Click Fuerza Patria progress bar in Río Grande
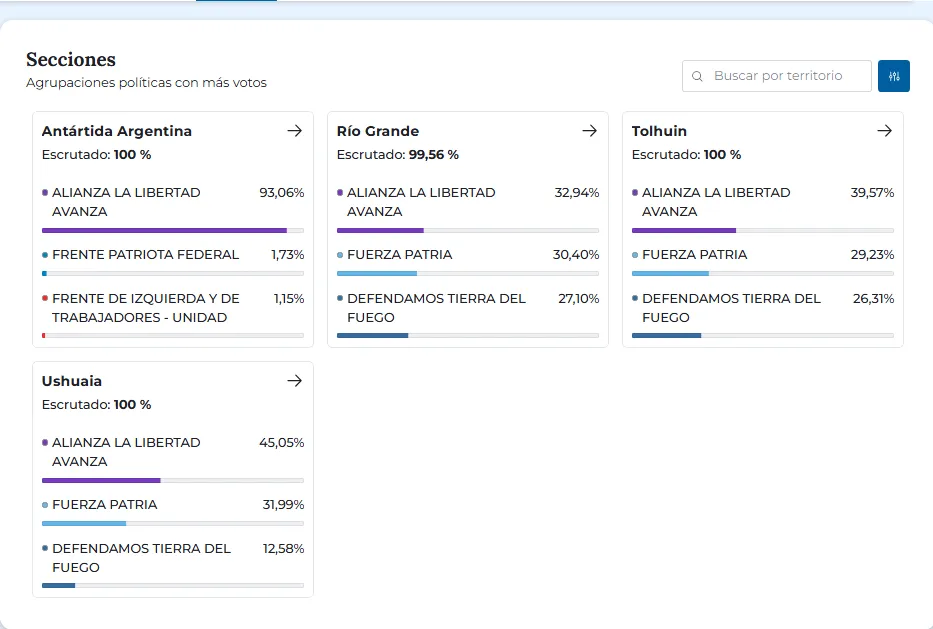The width and height of the screenshot is (933, 629). tap(467, 273)
